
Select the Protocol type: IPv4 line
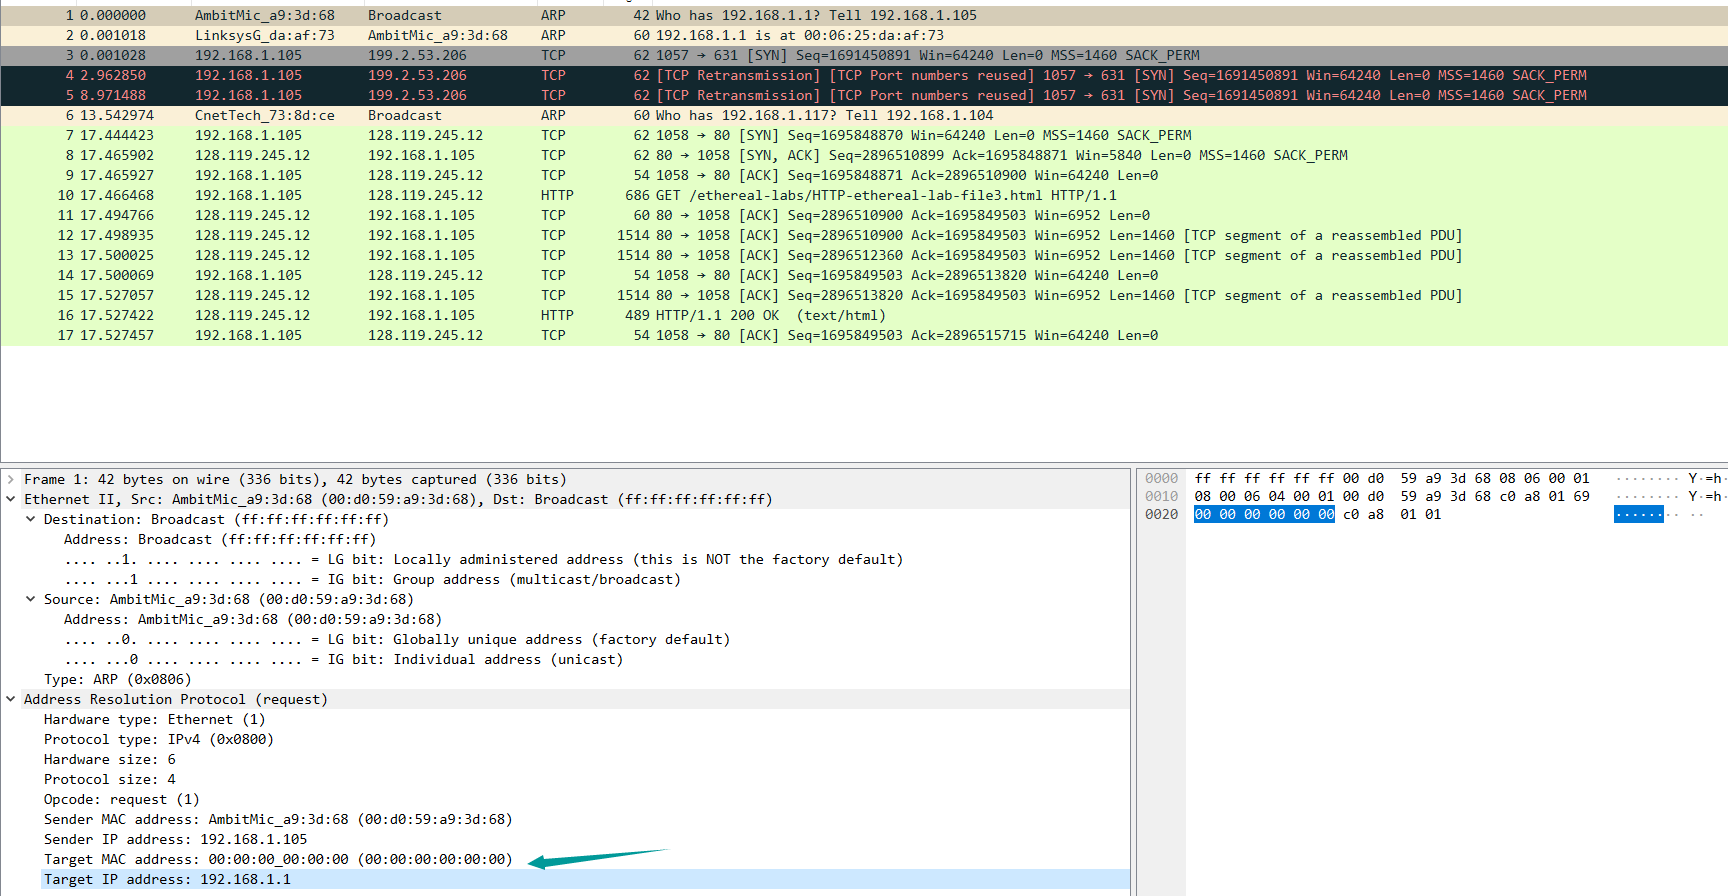[x=159, y=740]
